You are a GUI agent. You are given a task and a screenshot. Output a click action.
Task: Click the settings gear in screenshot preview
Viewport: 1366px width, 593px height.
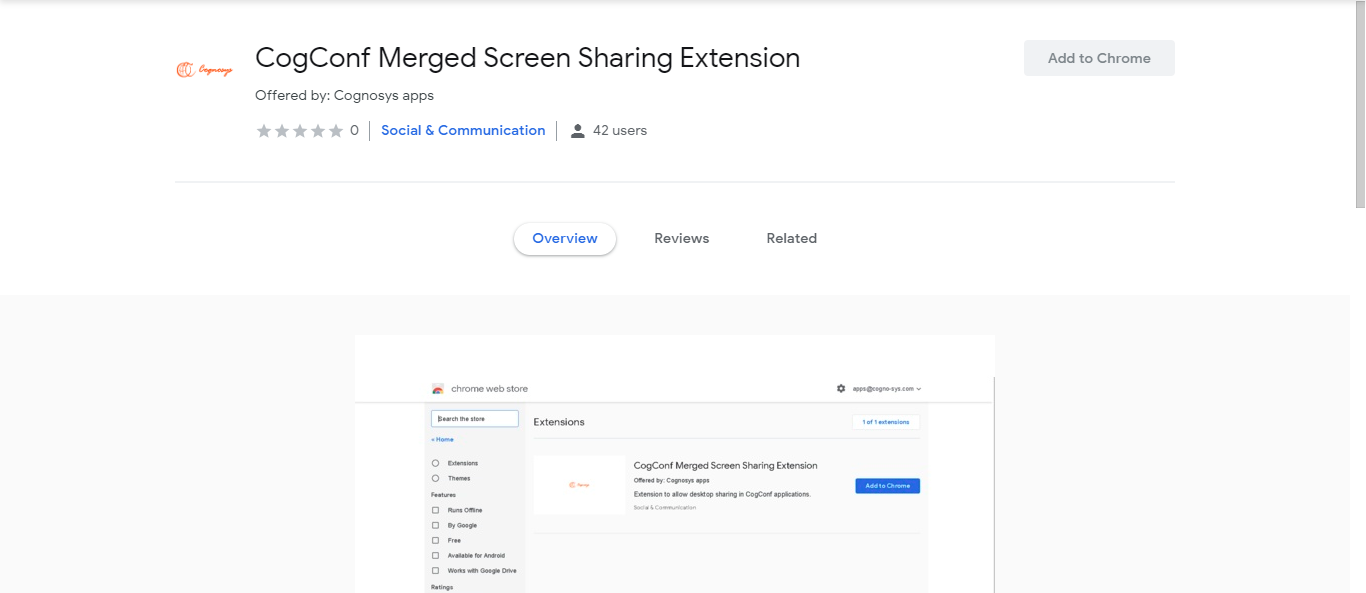841,388
